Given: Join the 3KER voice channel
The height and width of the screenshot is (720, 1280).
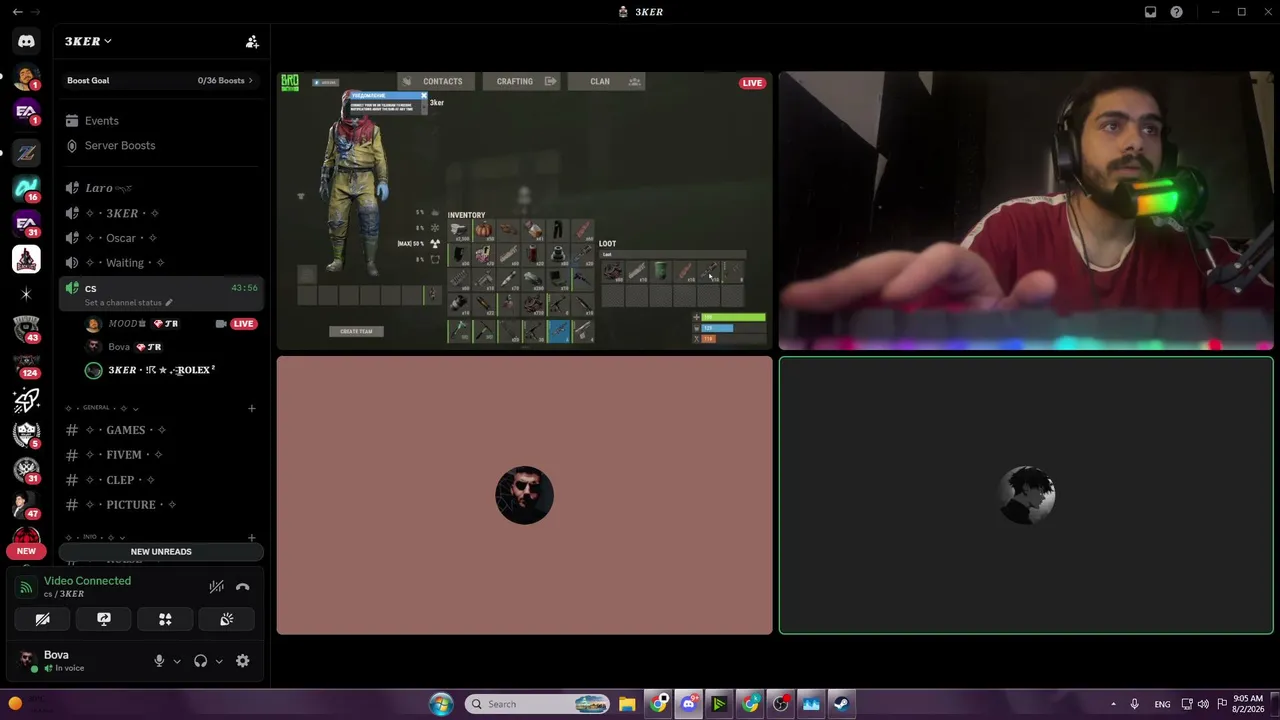Looking at the screenshot, I should [162, 213].
